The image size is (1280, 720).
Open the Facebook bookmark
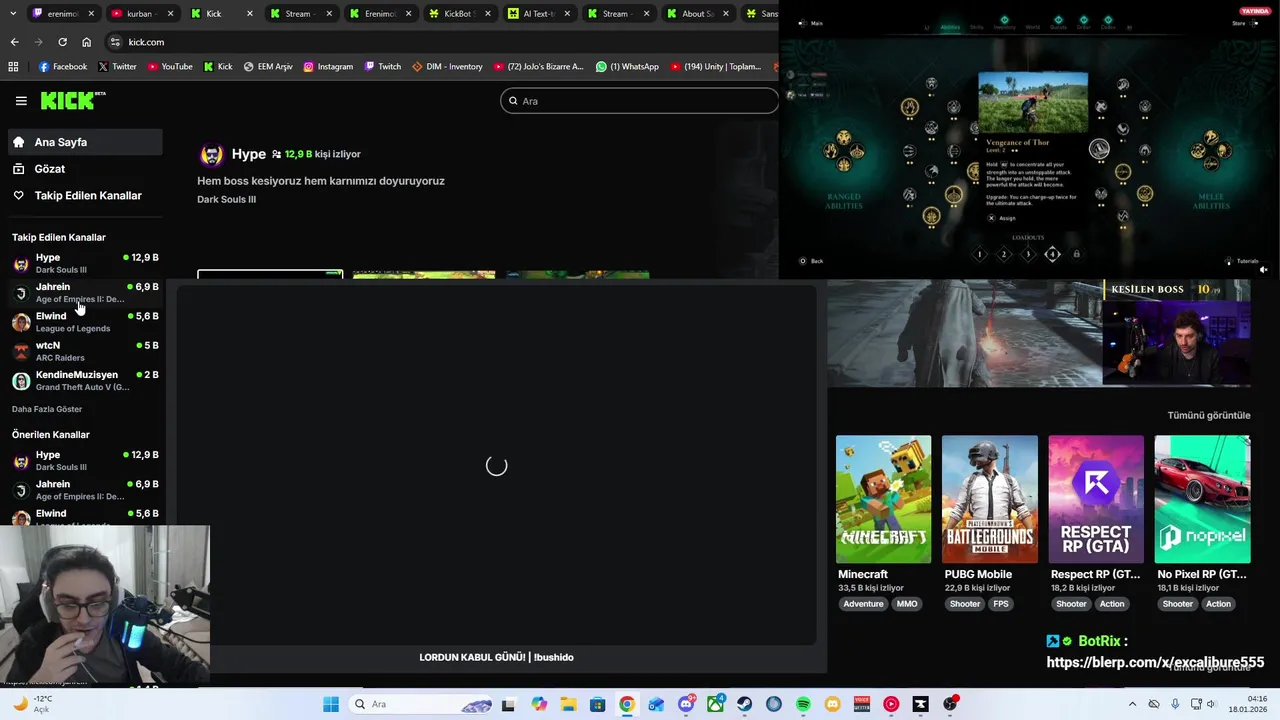click(62, 67)
